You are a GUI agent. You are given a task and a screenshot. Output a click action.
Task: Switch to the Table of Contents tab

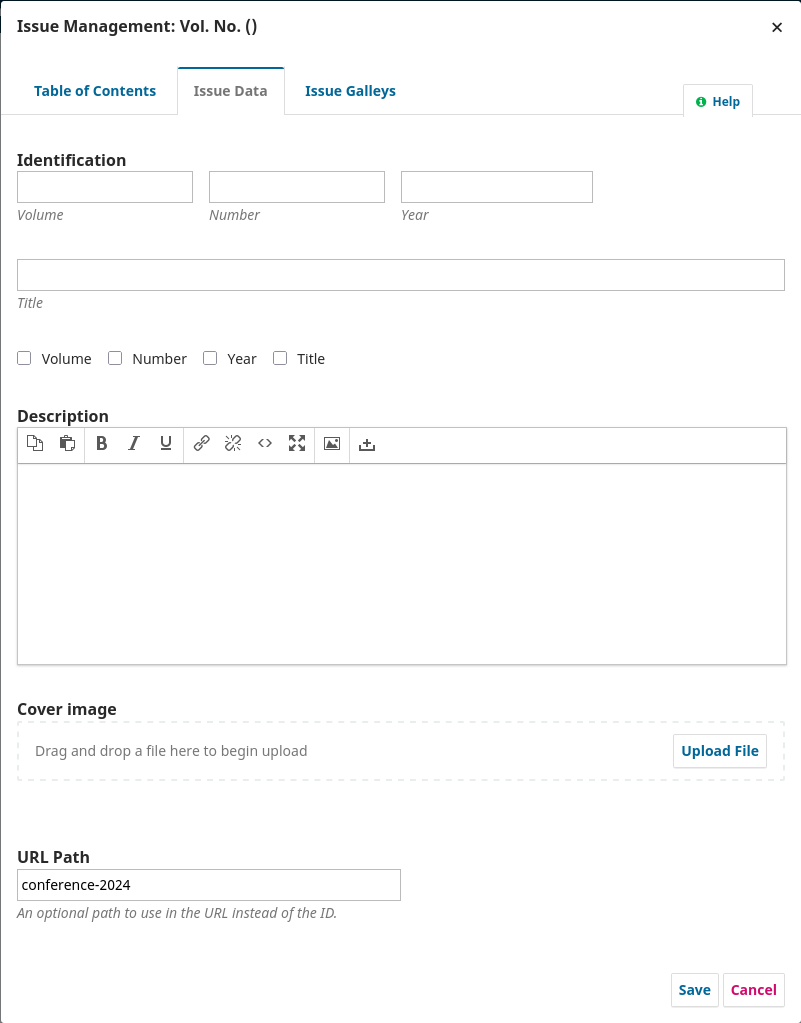95,91
